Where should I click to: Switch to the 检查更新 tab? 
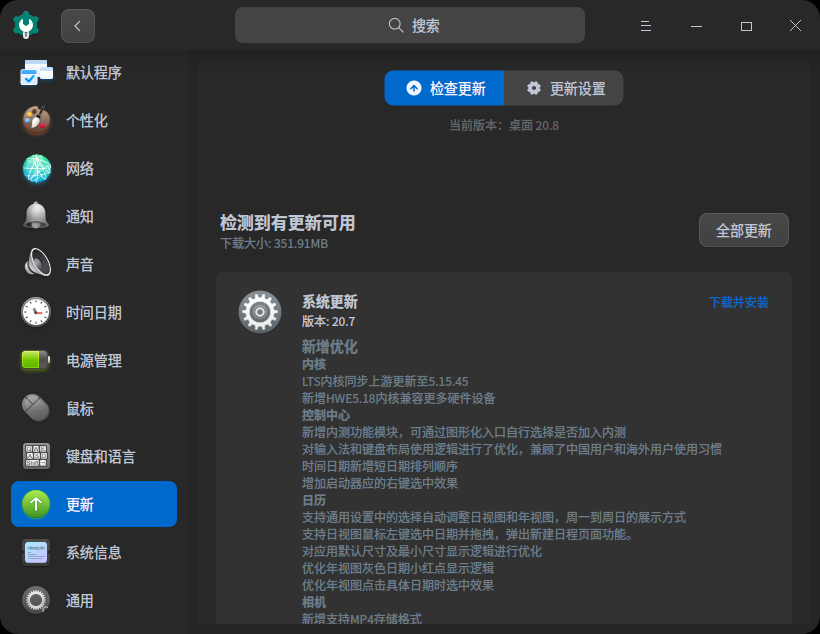(x=444, y=88)
